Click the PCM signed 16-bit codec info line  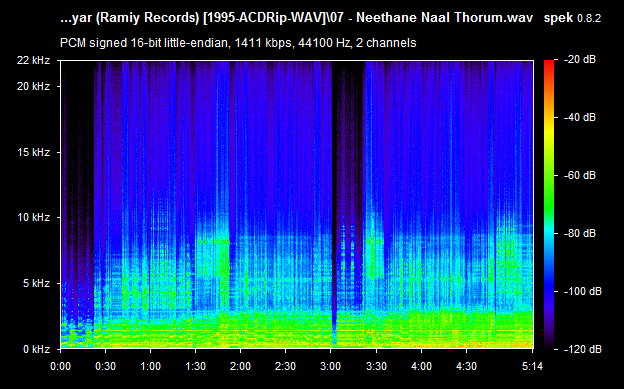238,43
